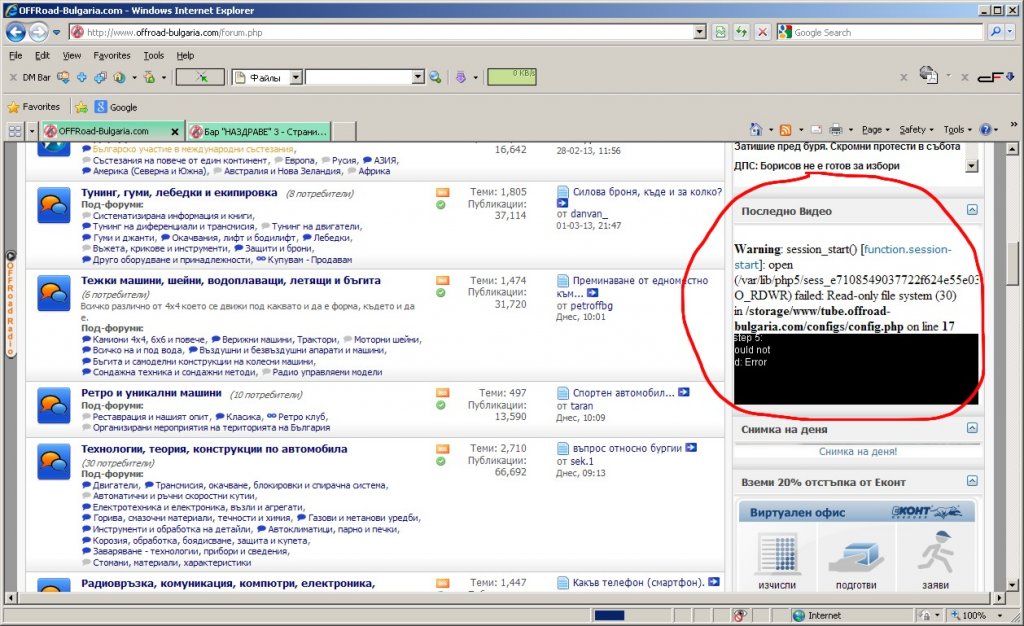
Task: Click the go-to-last-post arrow beside Спортен автомобил
Action: click(x=684, y=392)
